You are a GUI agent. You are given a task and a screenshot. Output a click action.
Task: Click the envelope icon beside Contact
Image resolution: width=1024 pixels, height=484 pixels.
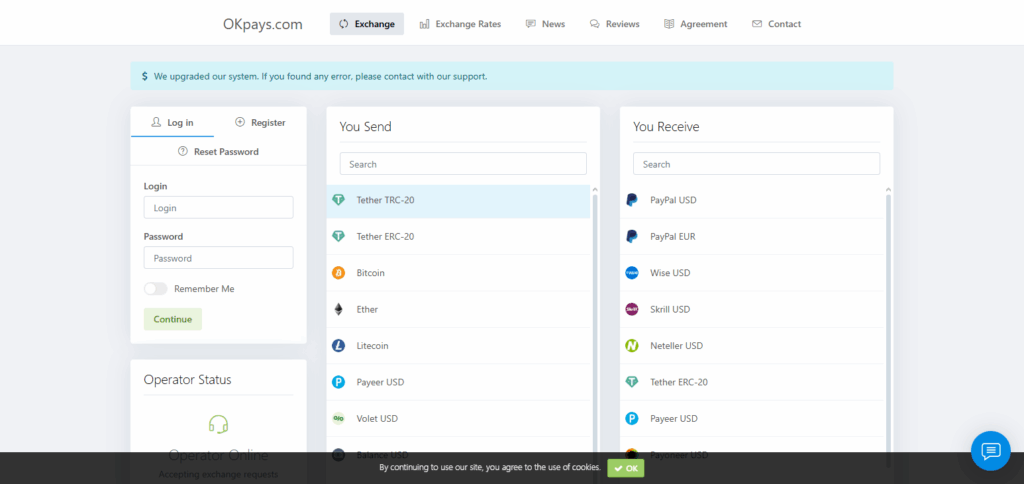[757, 24]
